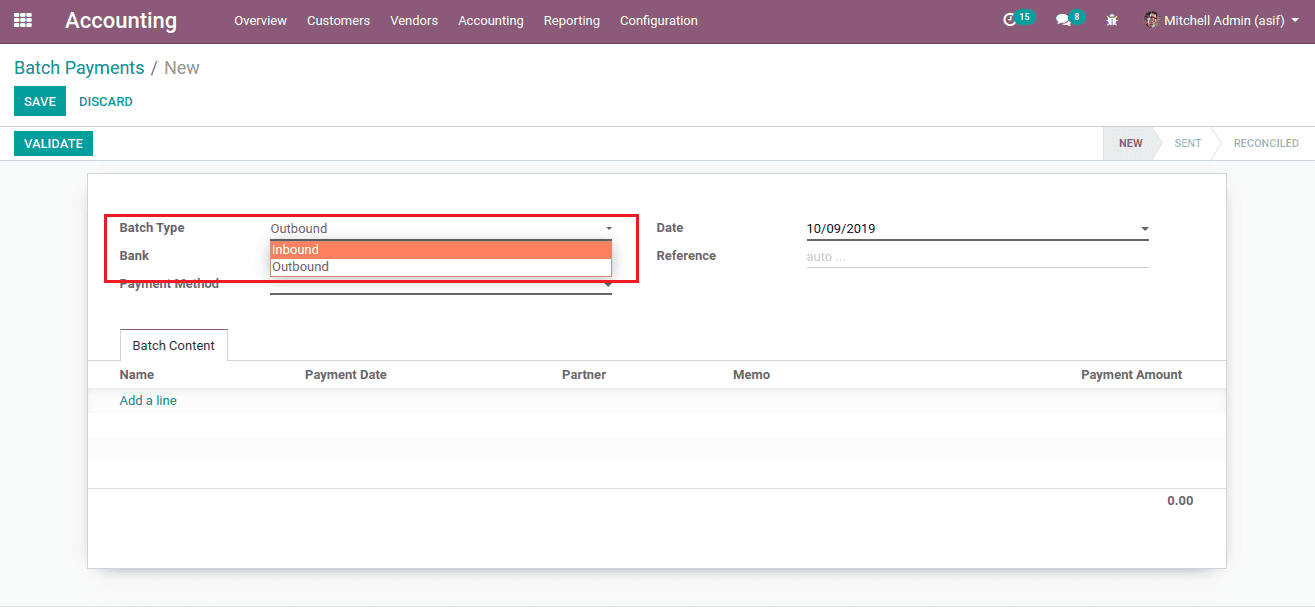Sort by Payment Amount column header
The width and height of the screenshot is (1315, 607).
click(x=1131, y=375)
